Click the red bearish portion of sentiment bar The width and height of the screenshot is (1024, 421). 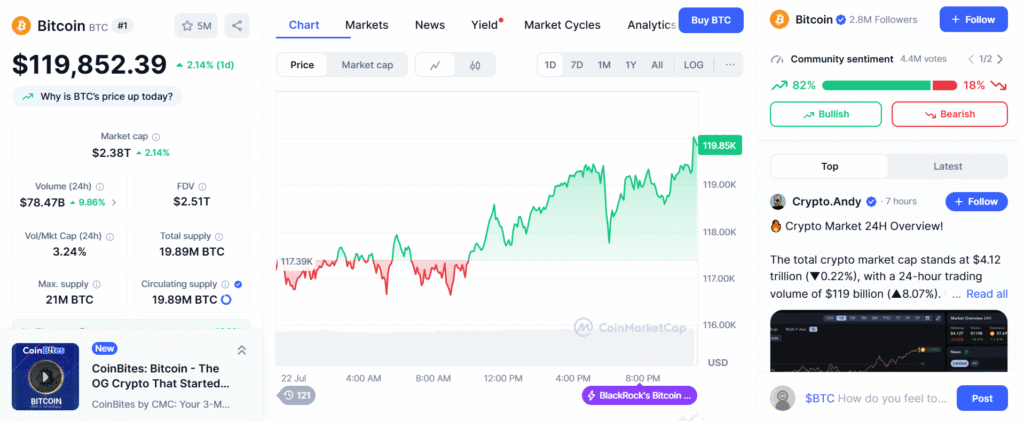click(944, 86)
